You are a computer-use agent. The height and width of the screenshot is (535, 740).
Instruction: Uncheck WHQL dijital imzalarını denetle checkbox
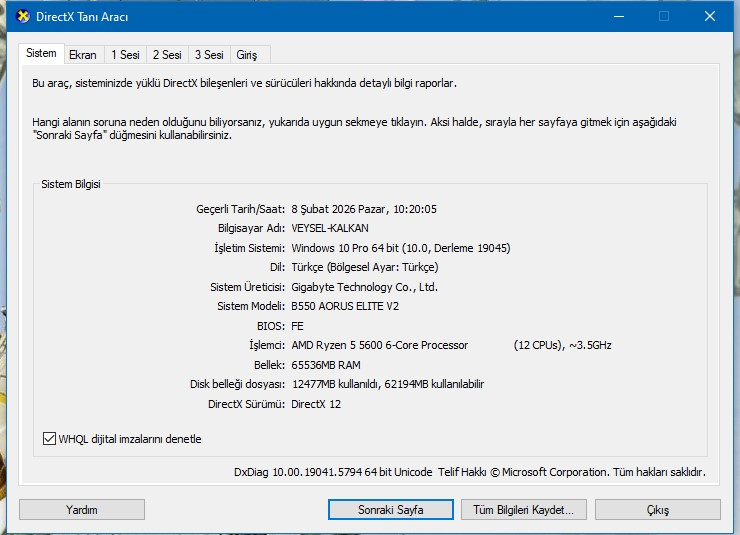49,439
